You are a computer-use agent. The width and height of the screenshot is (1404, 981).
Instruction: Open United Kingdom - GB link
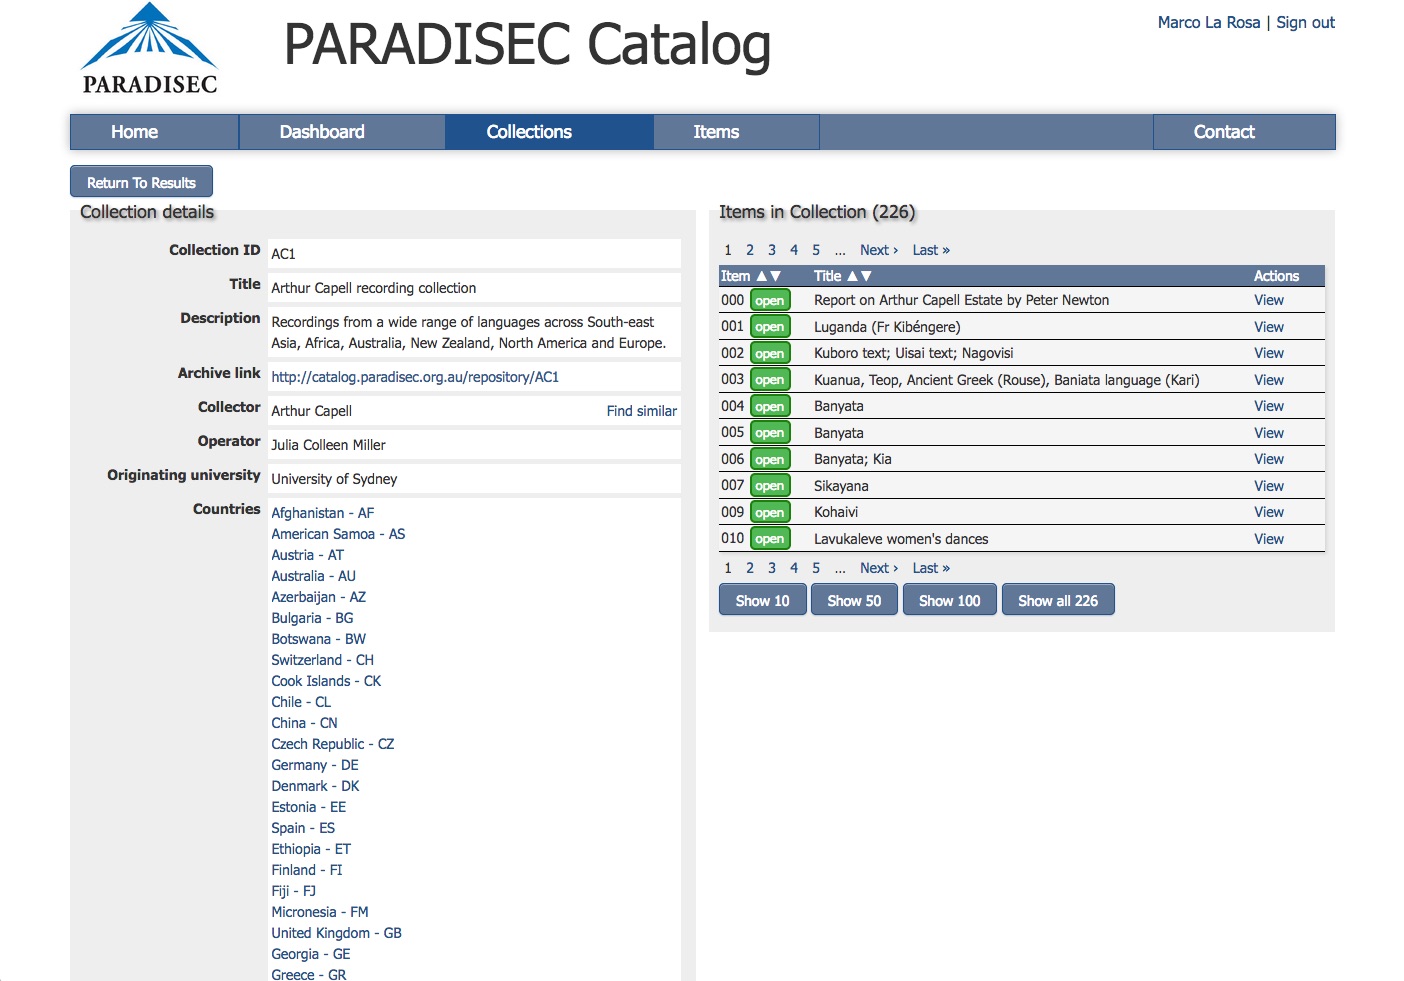[x=336, y=933]
